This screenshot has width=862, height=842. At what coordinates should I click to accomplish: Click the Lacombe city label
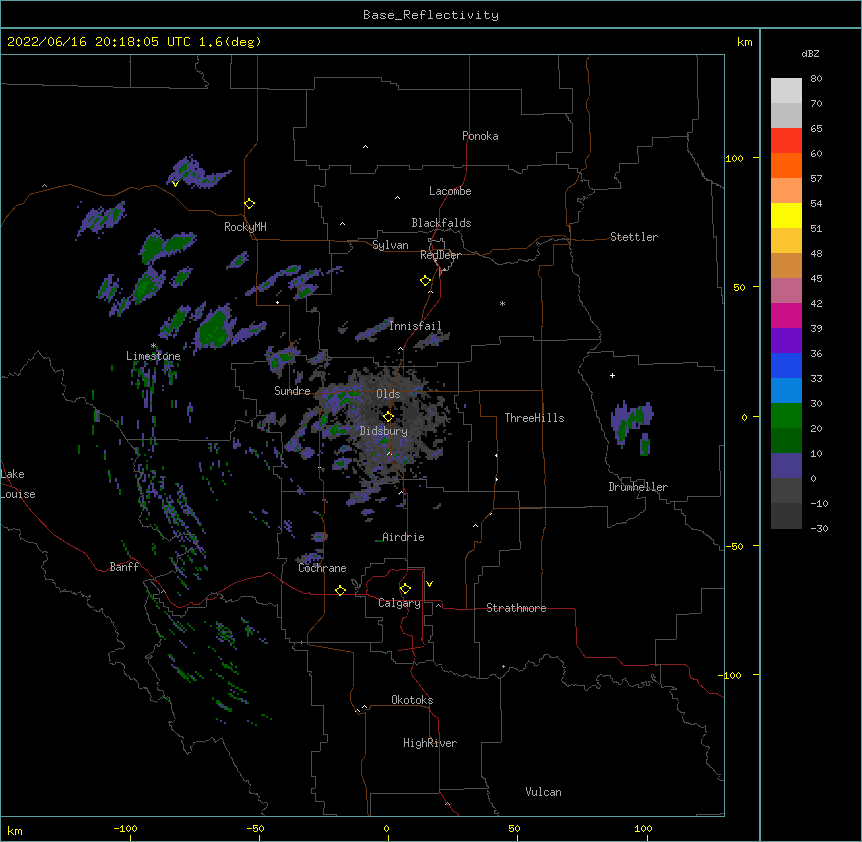(450, 191)
